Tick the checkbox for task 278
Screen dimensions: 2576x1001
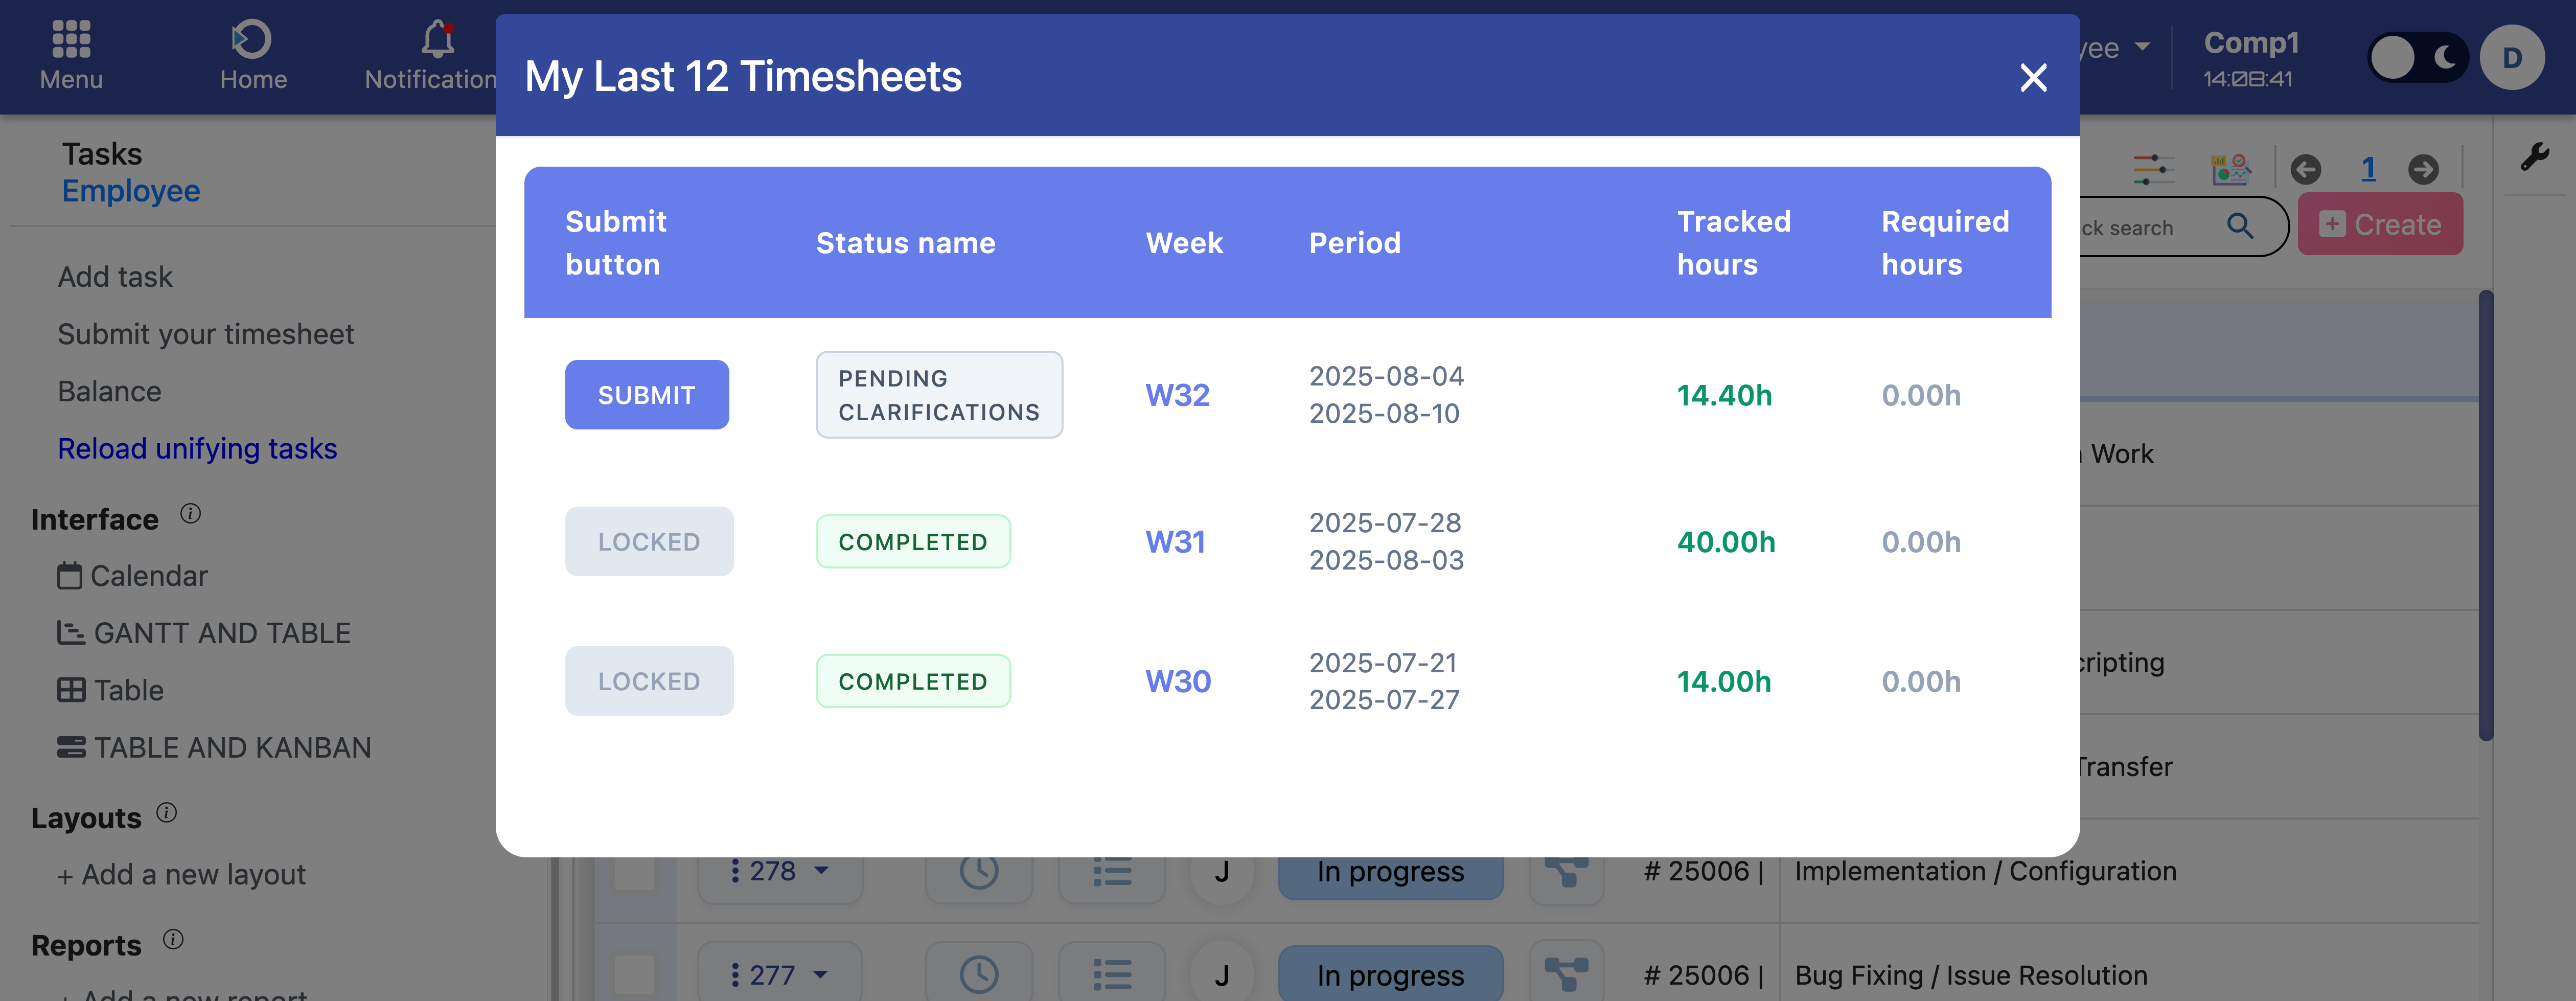634,871
